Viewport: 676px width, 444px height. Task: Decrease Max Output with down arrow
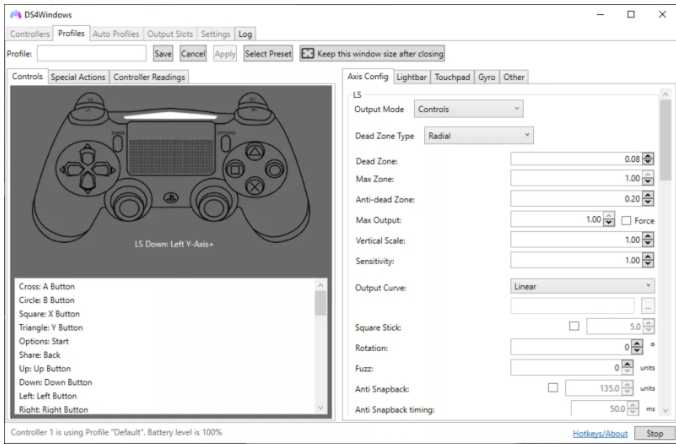point(609,223)
